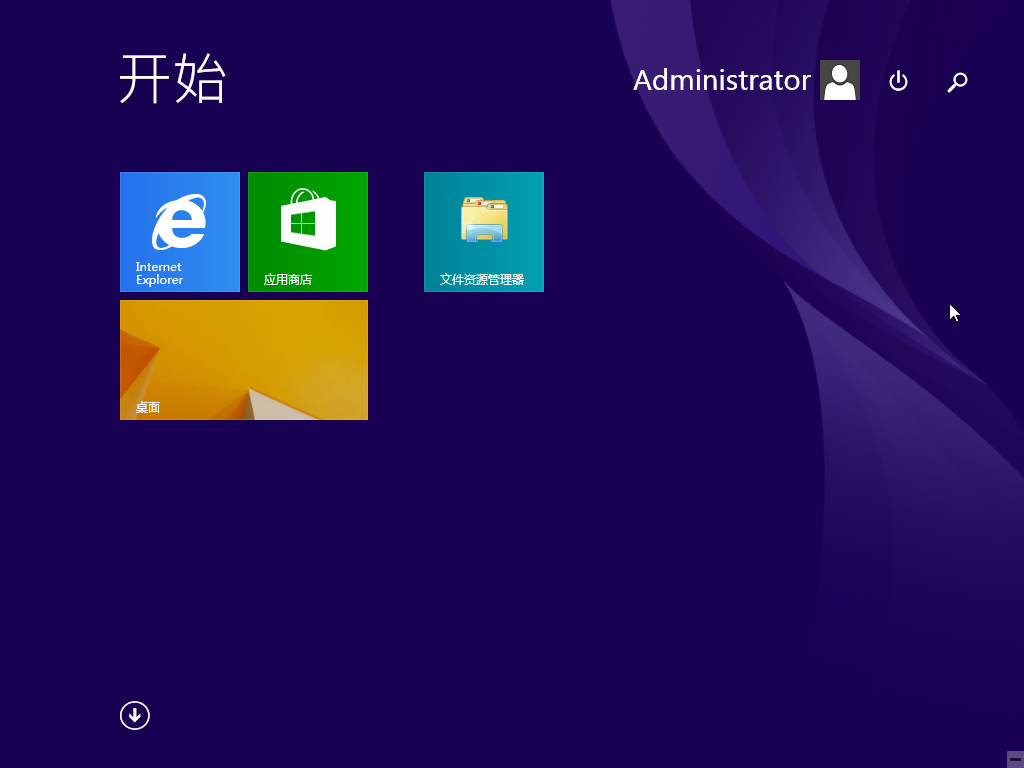This screenshot has width=1024, height=768.
Task: Open Search with the magnifier icon
Action: pyautogui.click(x=957, y=81)
